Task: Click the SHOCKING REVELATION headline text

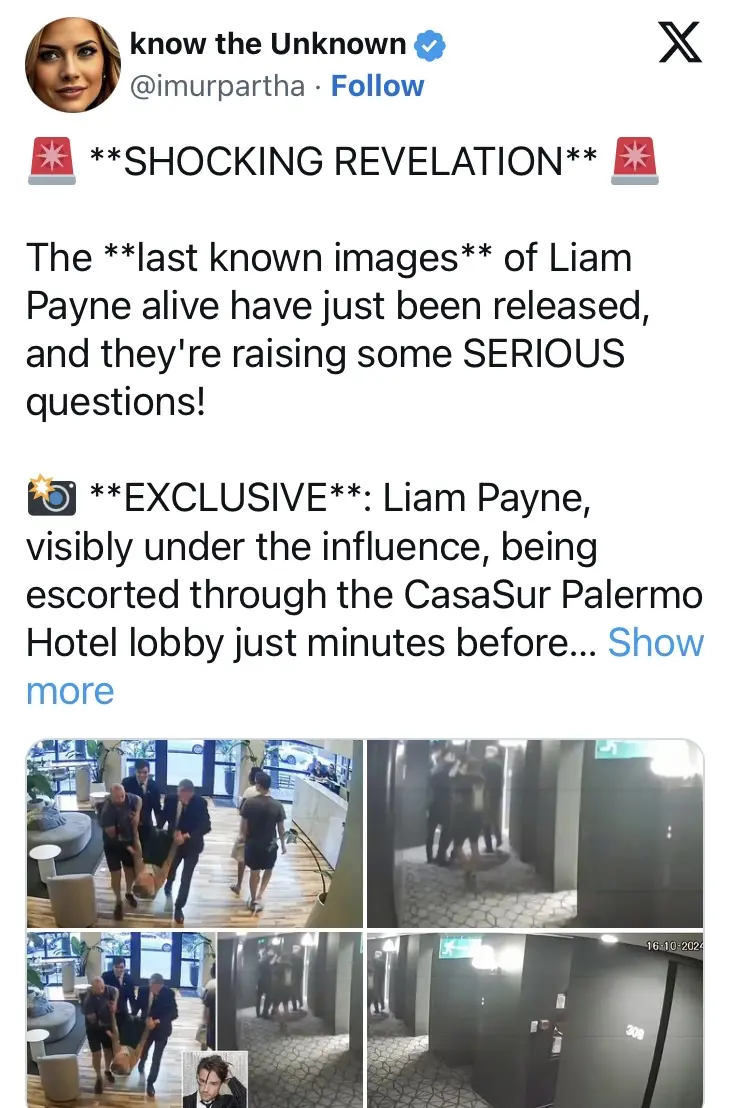Action: click(343, 161)
